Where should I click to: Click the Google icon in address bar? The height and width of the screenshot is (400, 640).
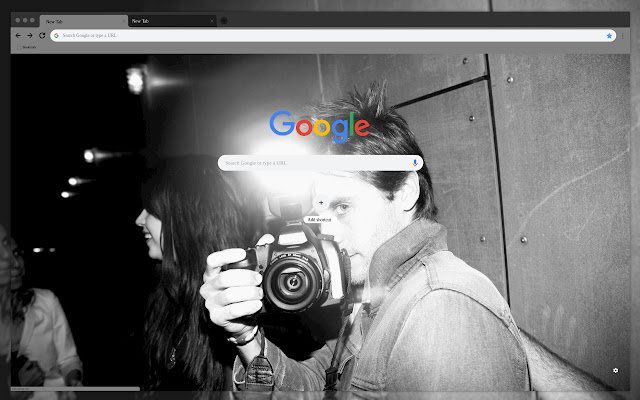pos(56,36)
